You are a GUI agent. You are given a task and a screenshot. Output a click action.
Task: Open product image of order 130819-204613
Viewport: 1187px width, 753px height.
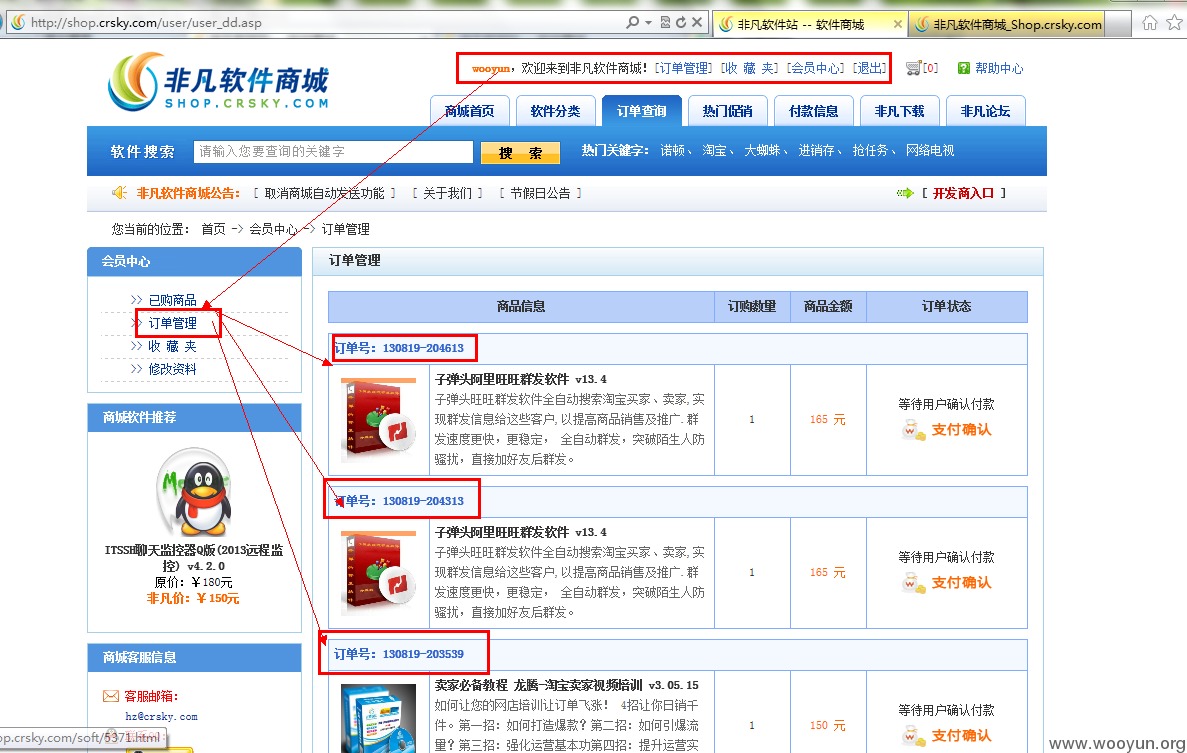[x=378, y=420]
